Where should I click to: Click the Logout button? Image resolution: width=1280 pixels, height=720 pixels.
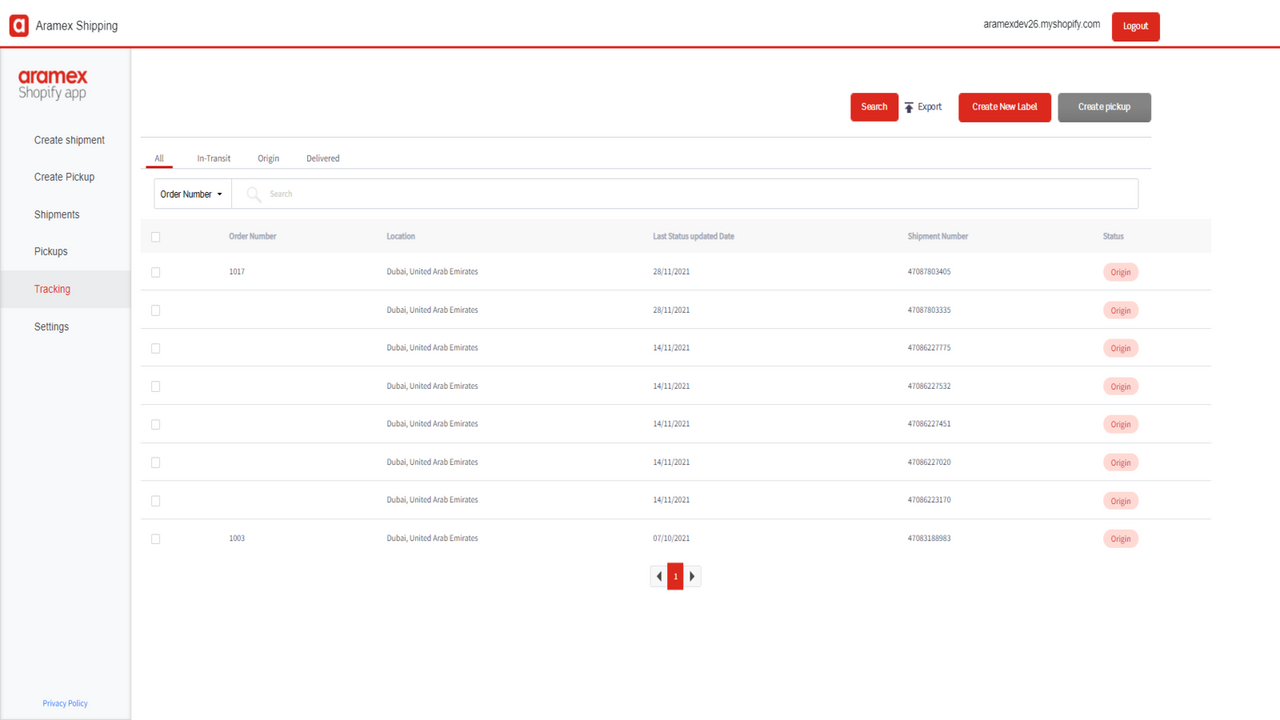tap(1135, 26)
